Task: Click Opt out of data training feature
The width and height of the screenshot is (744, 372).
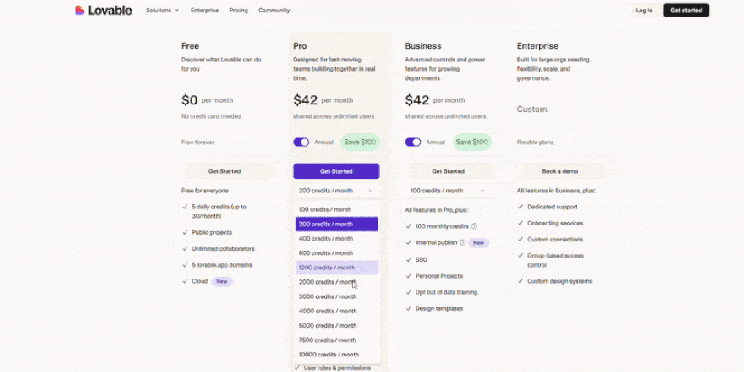Action: click(x=446, y=292)
